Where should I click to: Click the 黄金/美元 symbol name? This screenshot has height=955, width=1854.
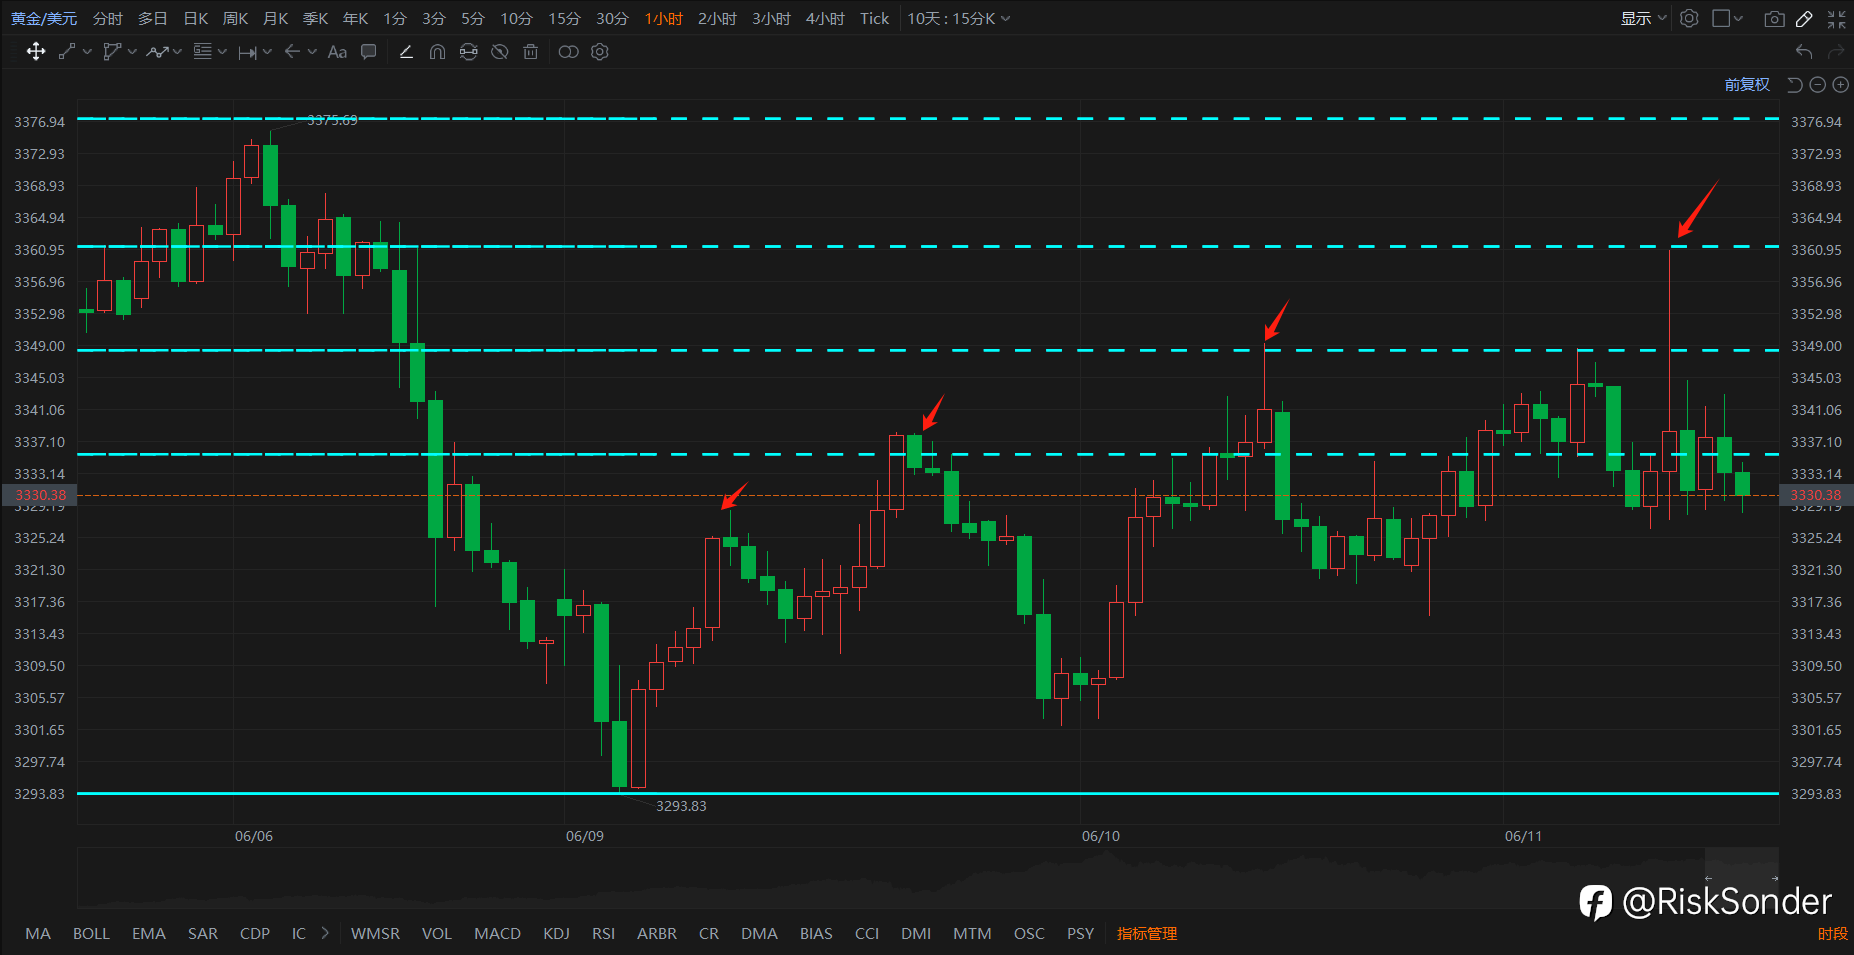44,18
